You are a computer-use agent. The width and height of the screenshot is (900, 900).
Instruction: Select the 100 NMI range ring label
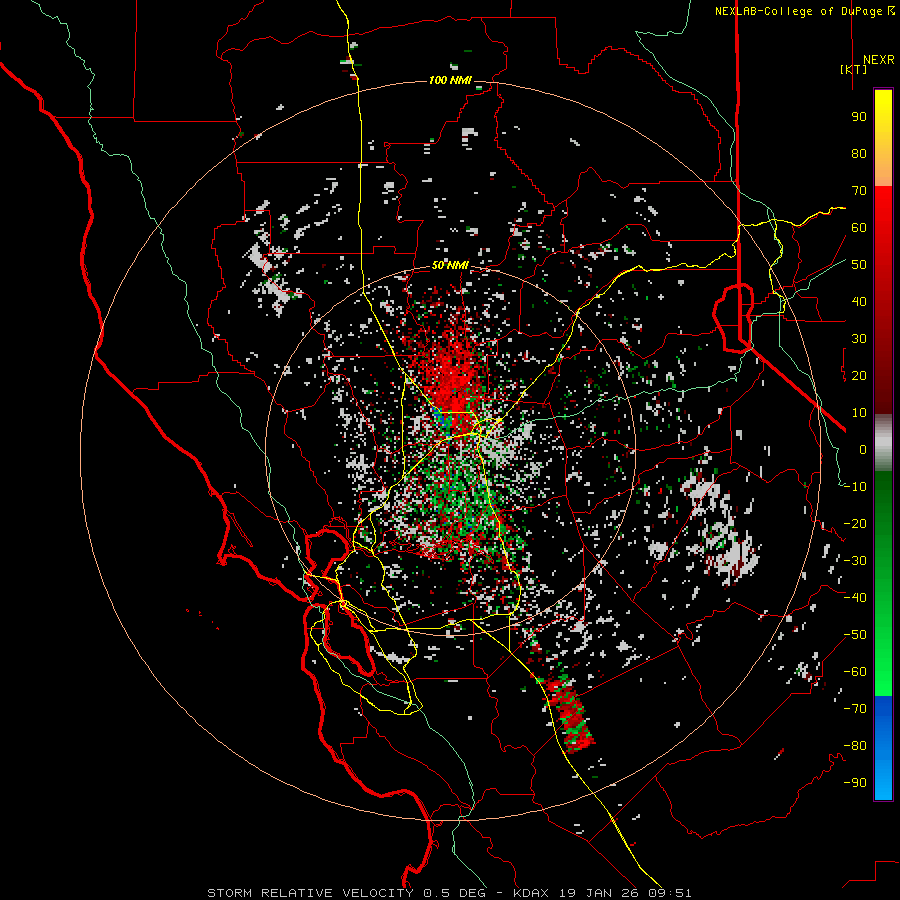coord(450,80)
